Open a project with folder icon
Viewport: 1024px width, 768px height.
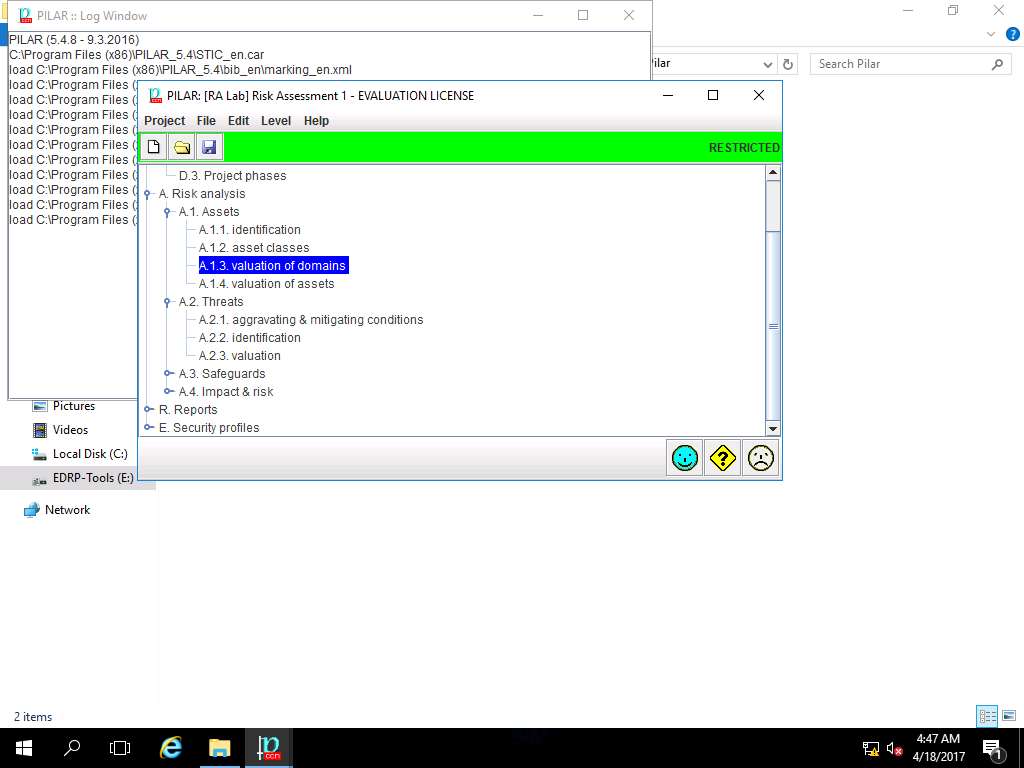182,147
